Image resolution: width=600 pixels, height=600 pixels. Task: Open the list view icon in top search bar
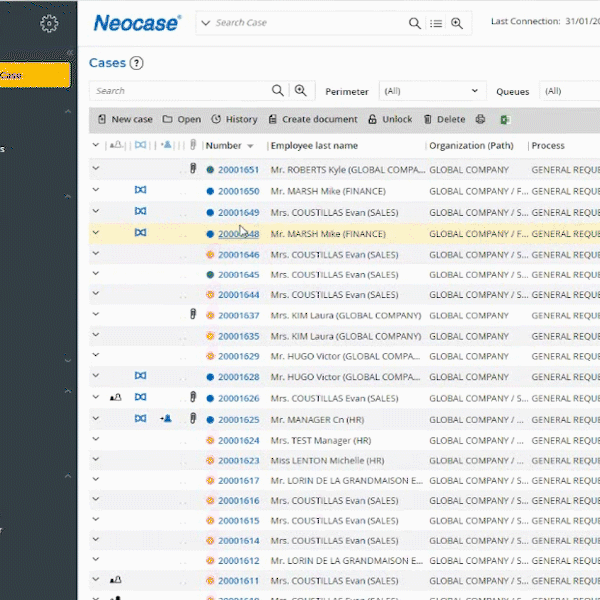[x=436, y=23]
